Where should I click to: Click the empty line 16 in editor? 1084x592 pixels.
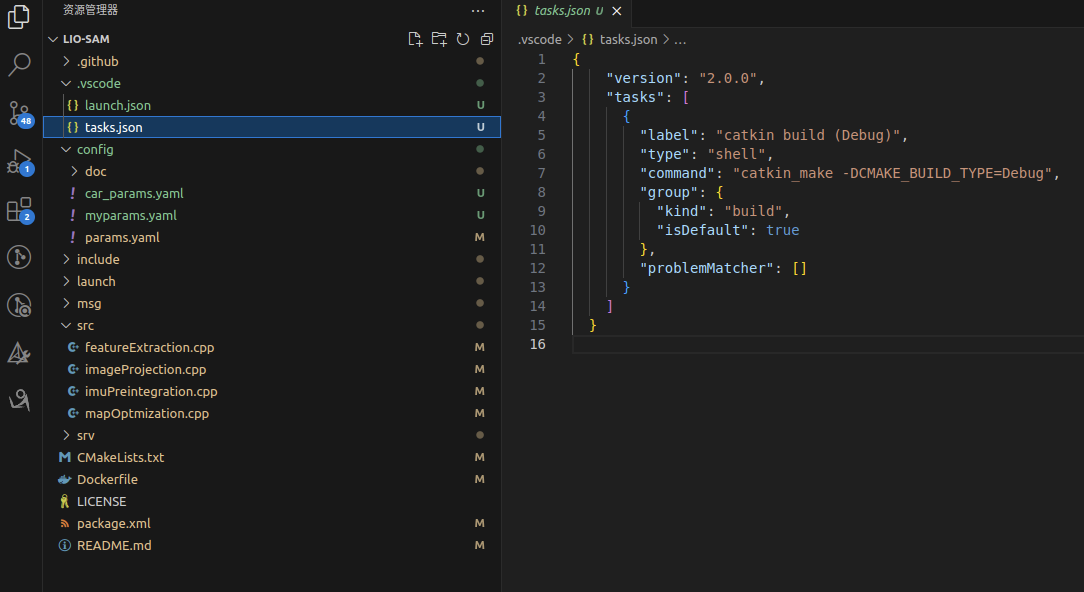(x=800, y=344)
